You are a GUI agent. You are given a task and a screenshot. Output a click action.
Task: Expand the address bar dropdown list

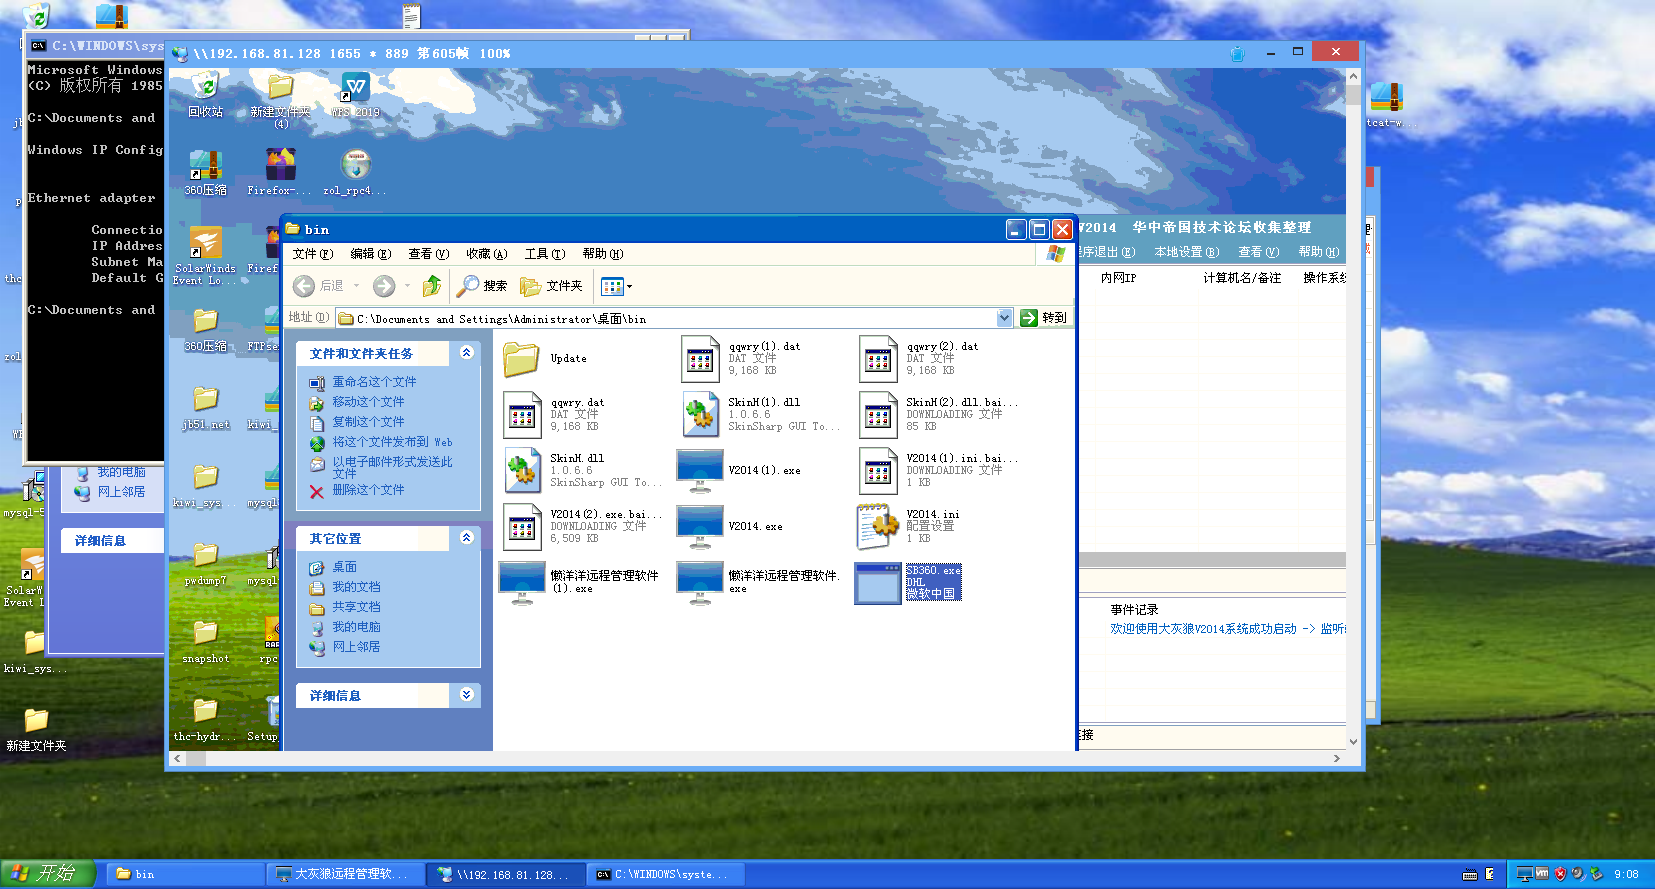tap(1005, 318)
